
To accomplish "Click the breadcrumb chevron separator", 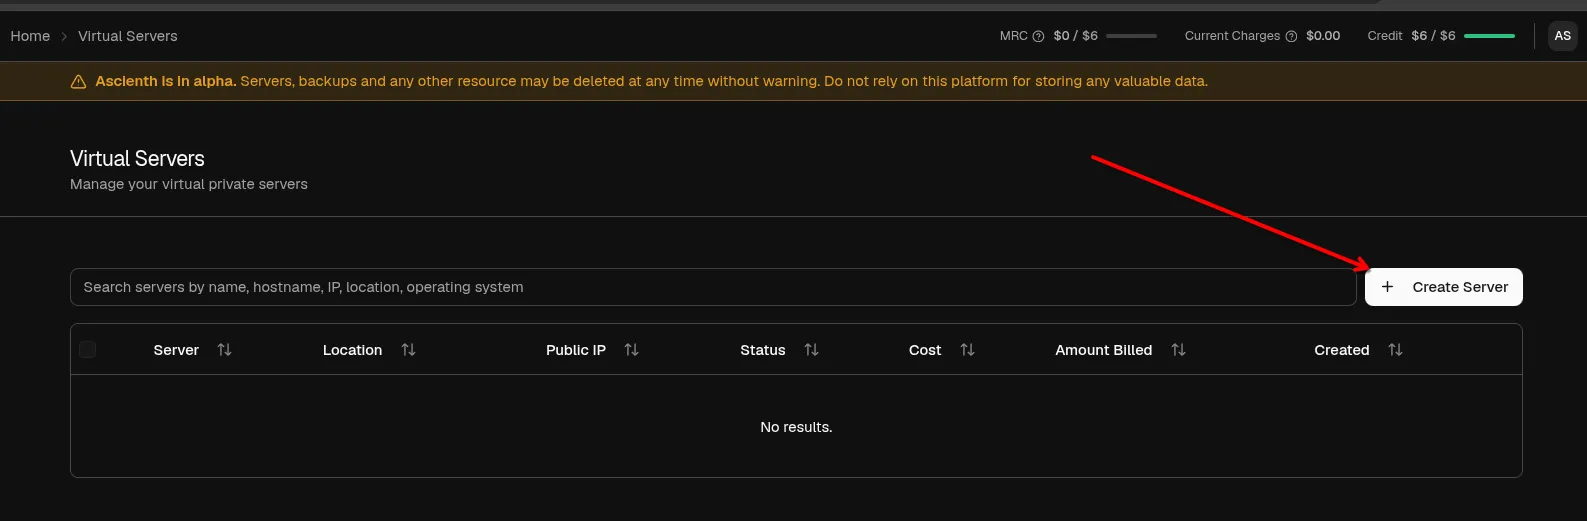I will pyautogui.click(x=64, y=36).
